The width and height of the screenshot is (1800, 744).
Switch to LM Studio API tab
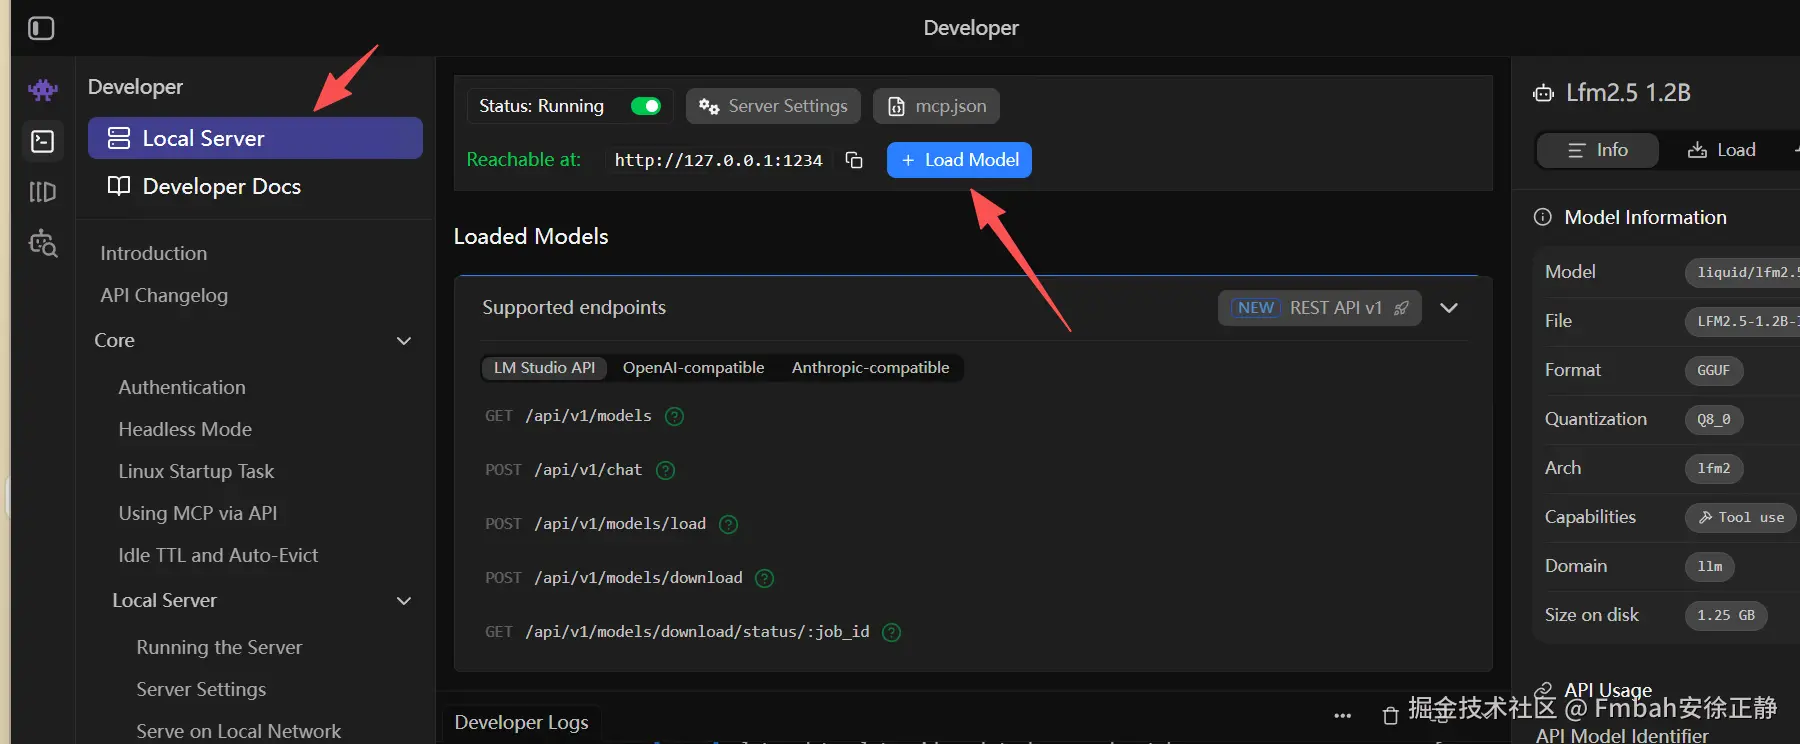tap(545, 368)
